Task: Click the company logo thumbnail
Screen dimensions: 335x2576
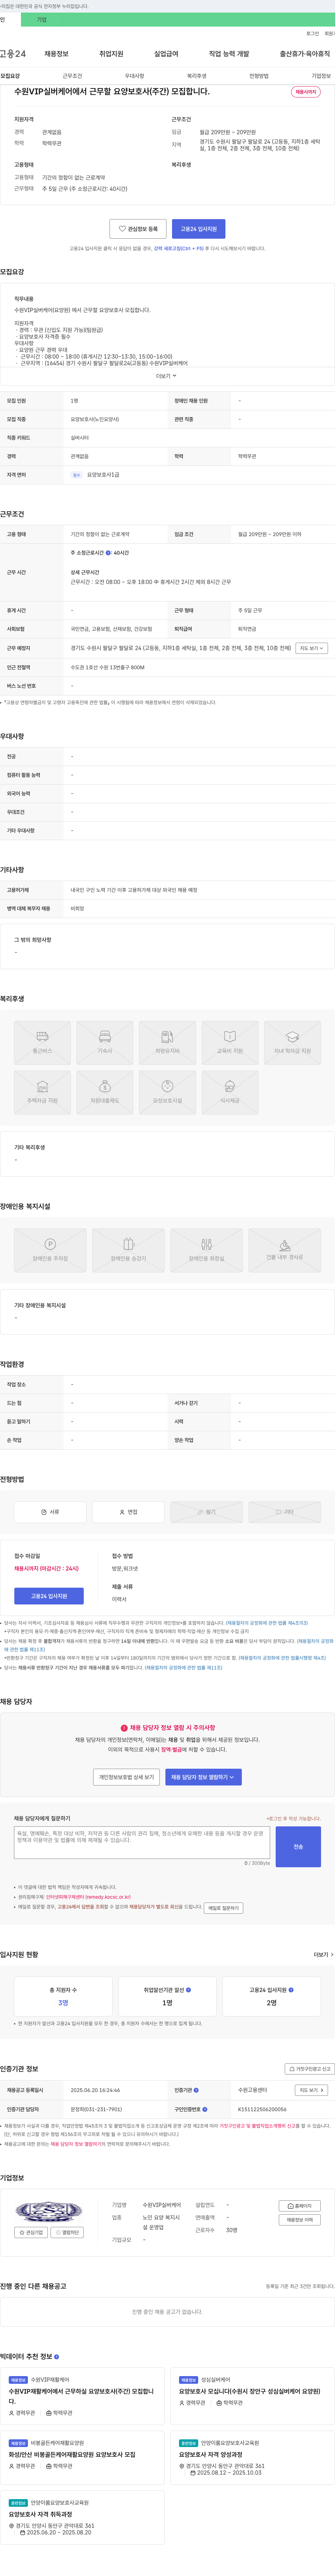Action: 48,2211
